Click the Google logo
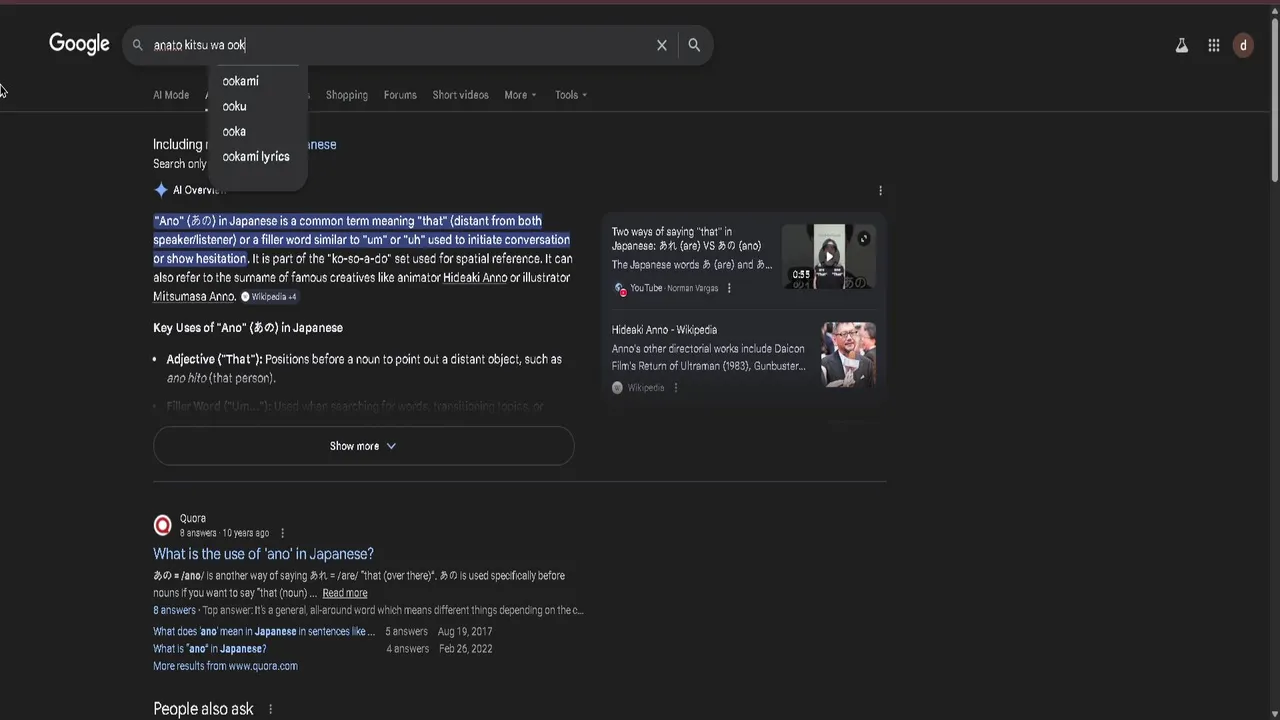The width and height of the screenshot is (1280, 720). pos(79,44)
